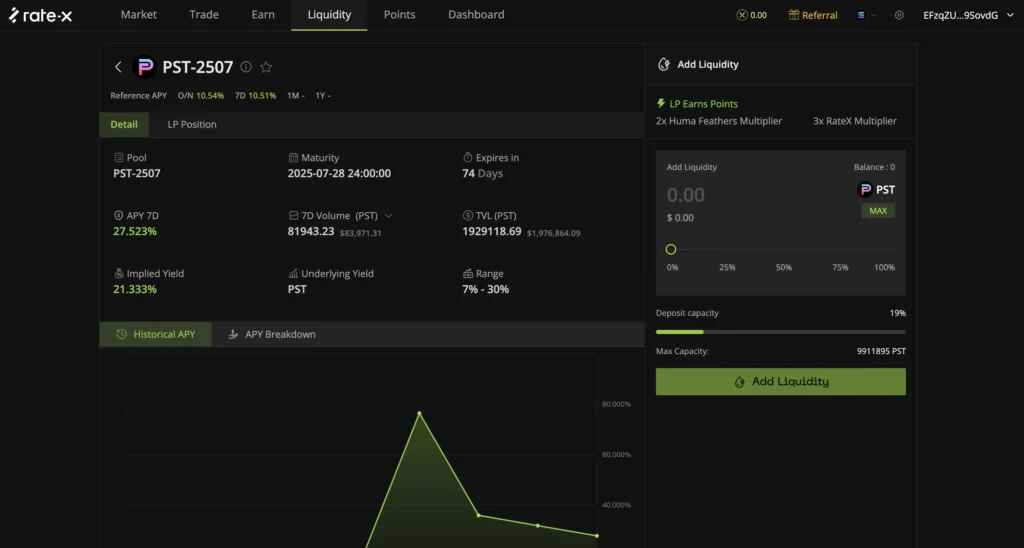The width and height of the screenshot is (1024, 548).
Task: Expand the wallet EFzqZU...9SovdG menu
Action: point(969,15)
